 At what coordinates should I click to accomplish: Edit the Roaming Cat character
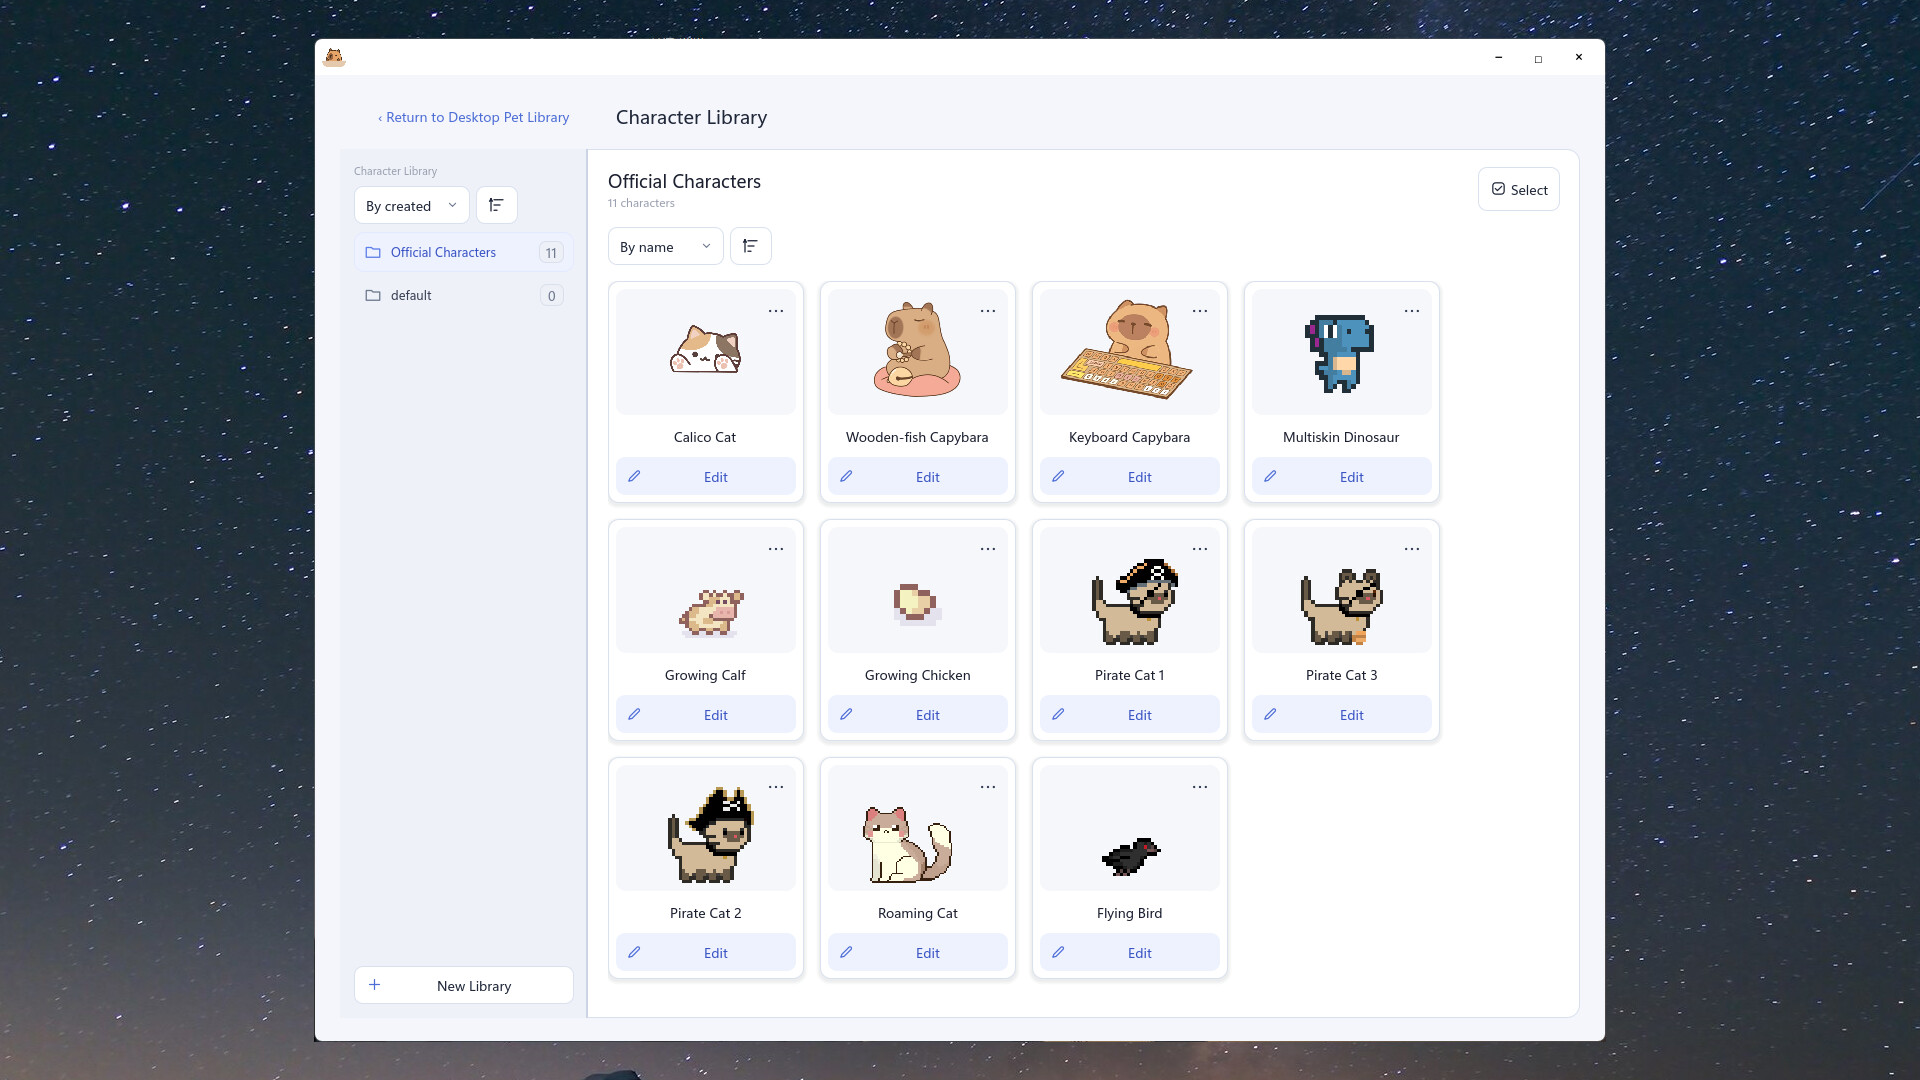tap(917, 953)
